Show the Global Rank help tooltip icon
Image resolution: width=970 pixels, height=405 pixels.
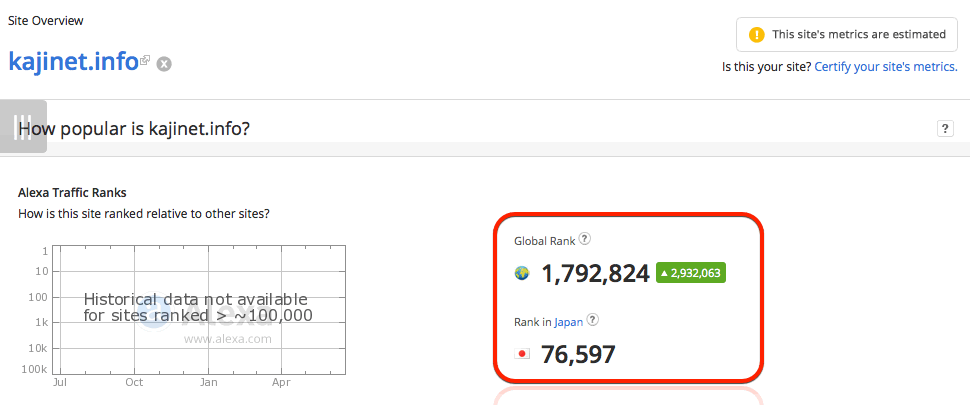click(585, 239)
